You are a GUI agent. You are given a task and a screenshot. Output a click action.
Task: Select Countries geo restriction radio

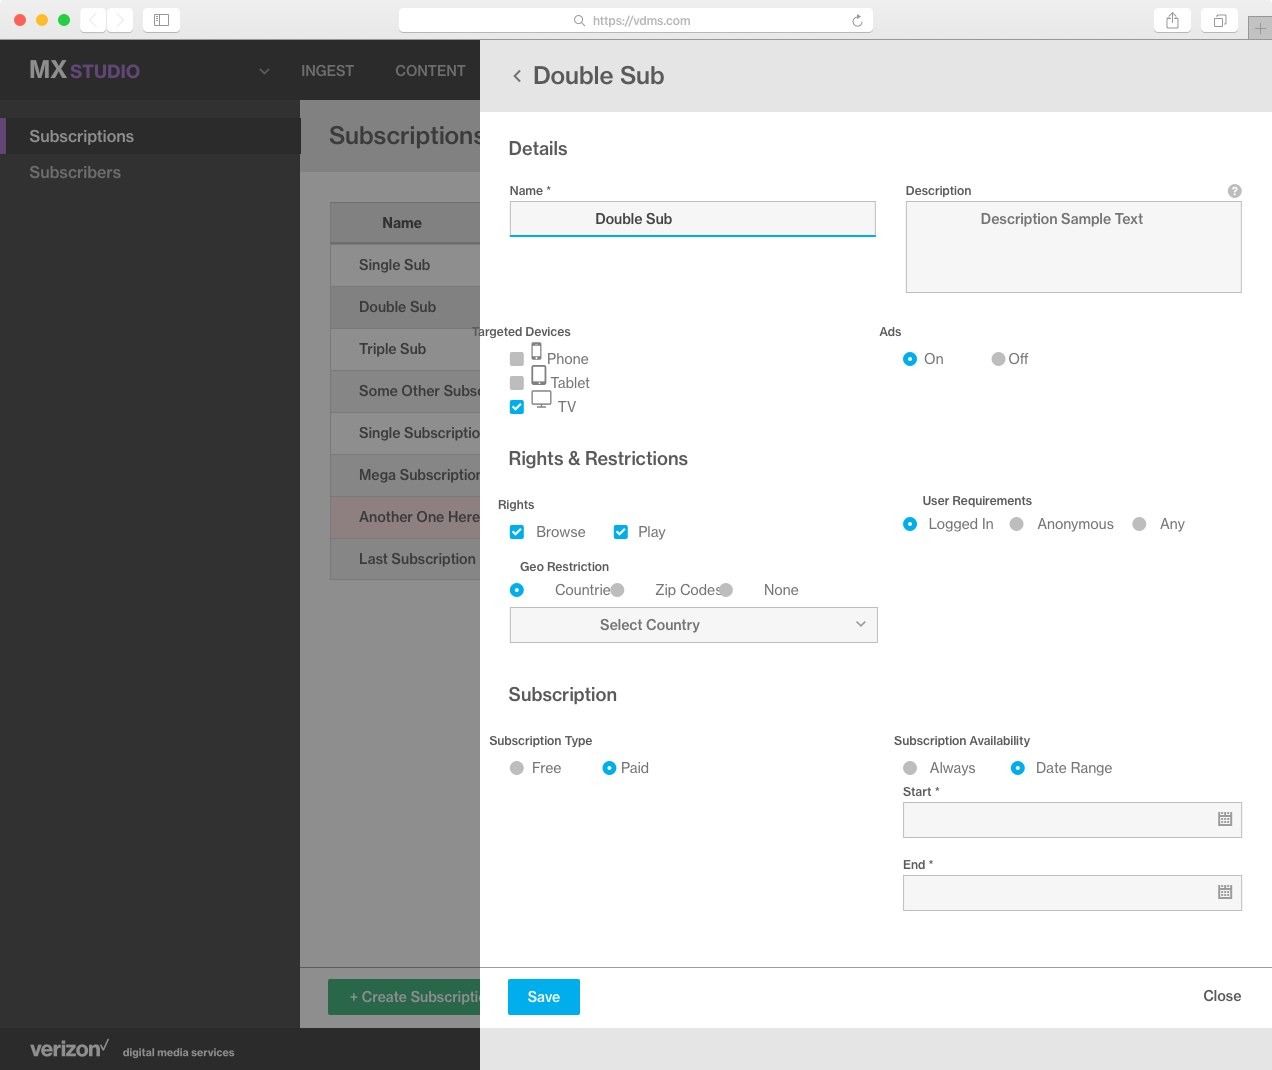point(517,590)
